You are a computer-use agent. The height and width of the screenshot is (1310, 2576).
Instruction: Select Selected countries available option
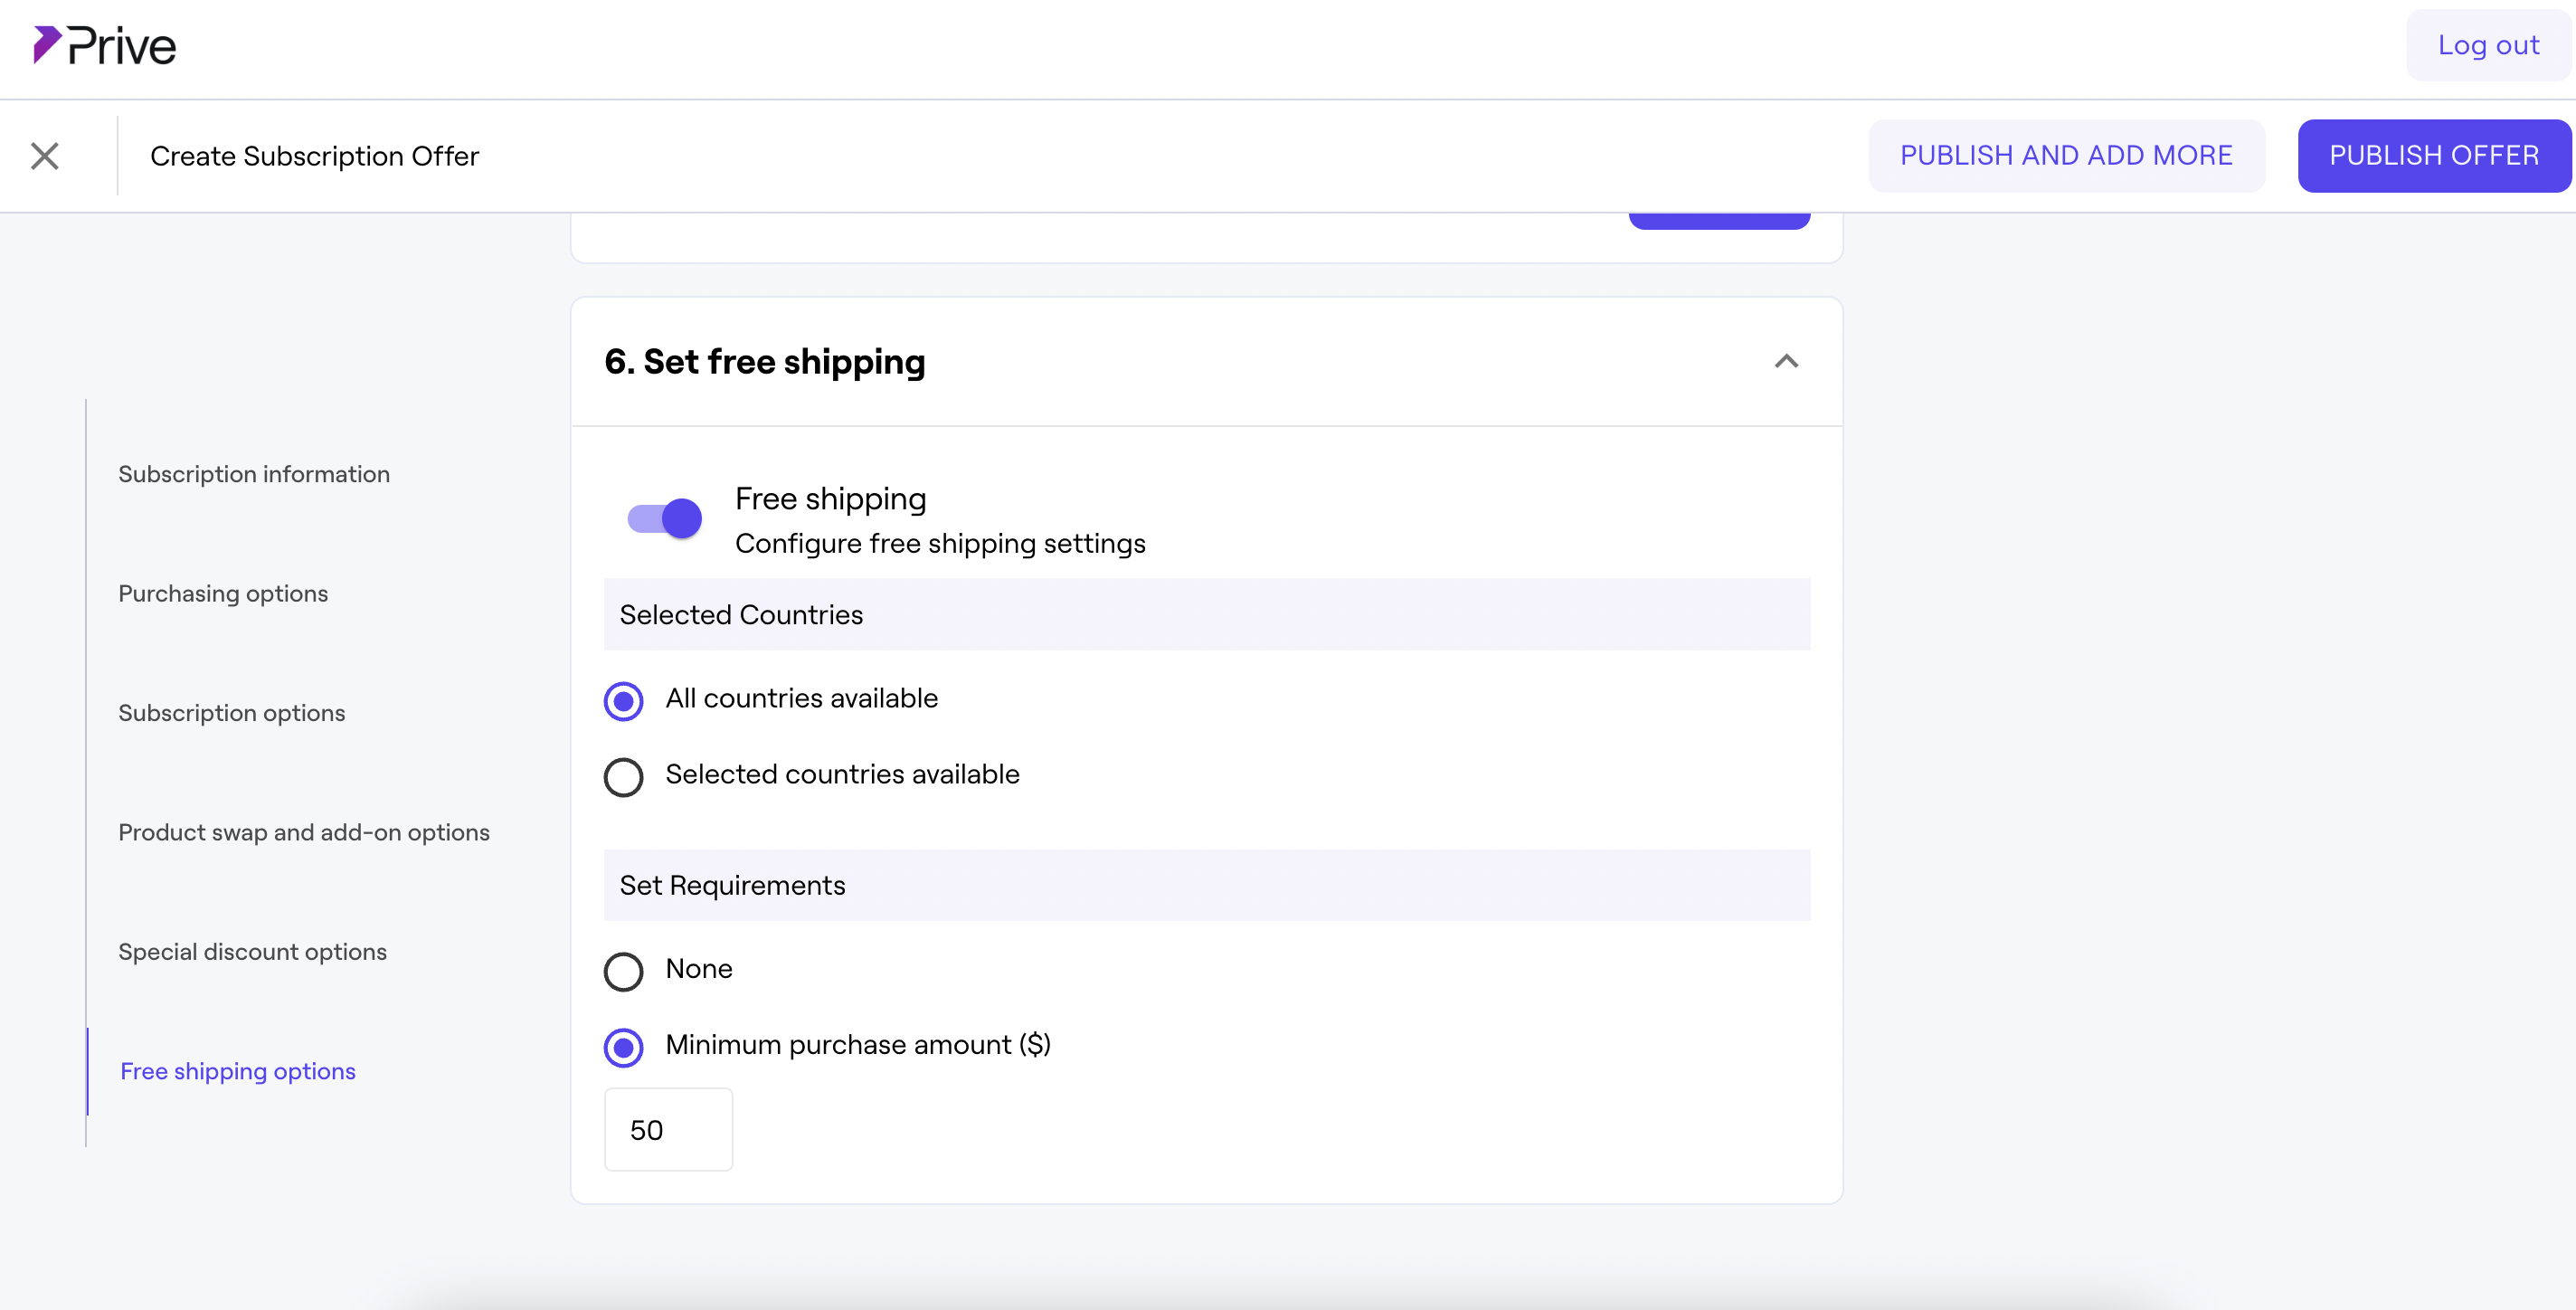pyautogui.click(x=624, y=777)
